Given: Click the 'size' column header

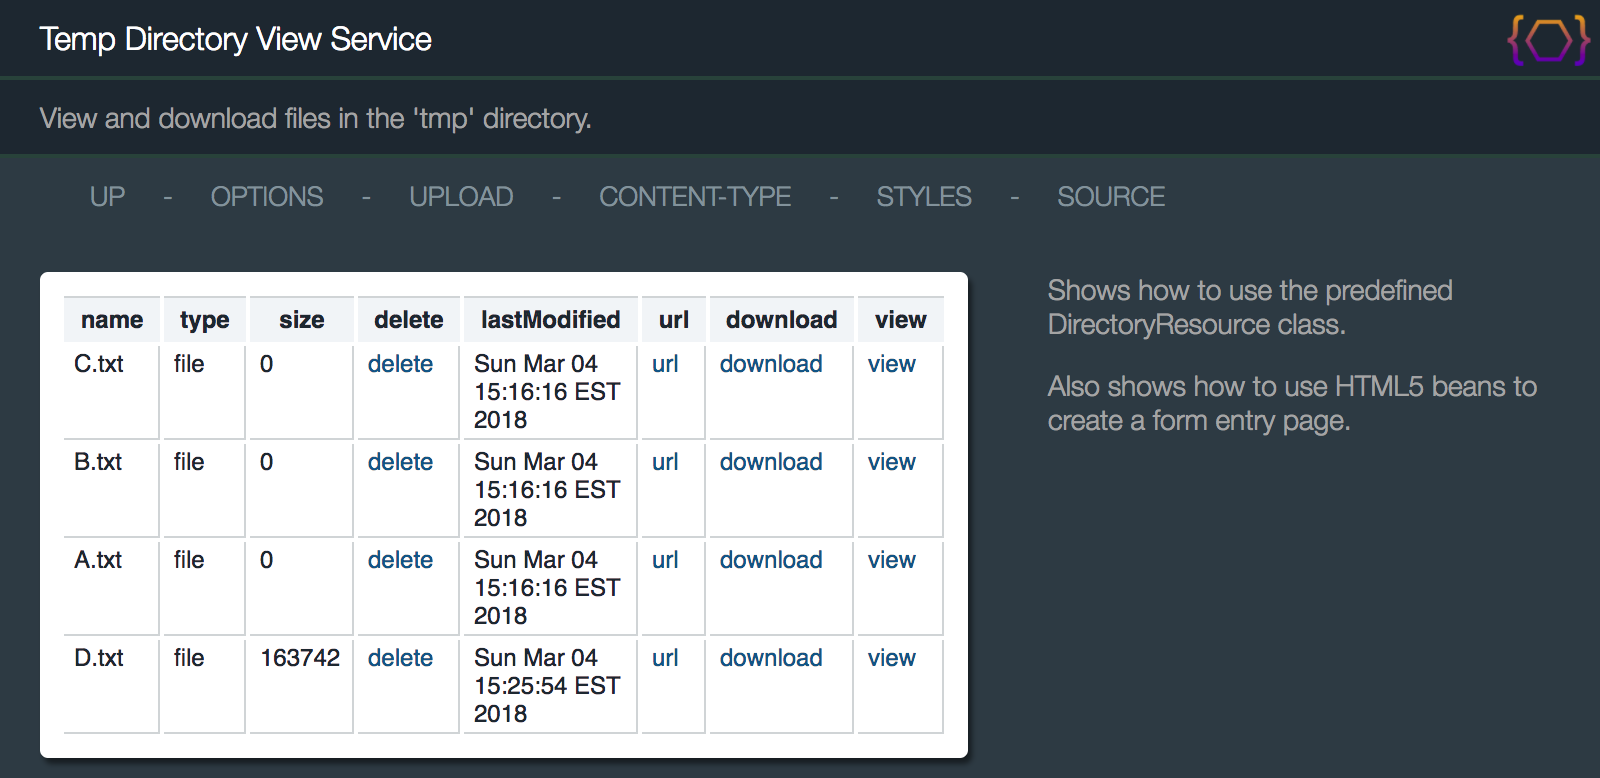Looking at the screenshot, I should pyautogui.click(x=302, y=320).
